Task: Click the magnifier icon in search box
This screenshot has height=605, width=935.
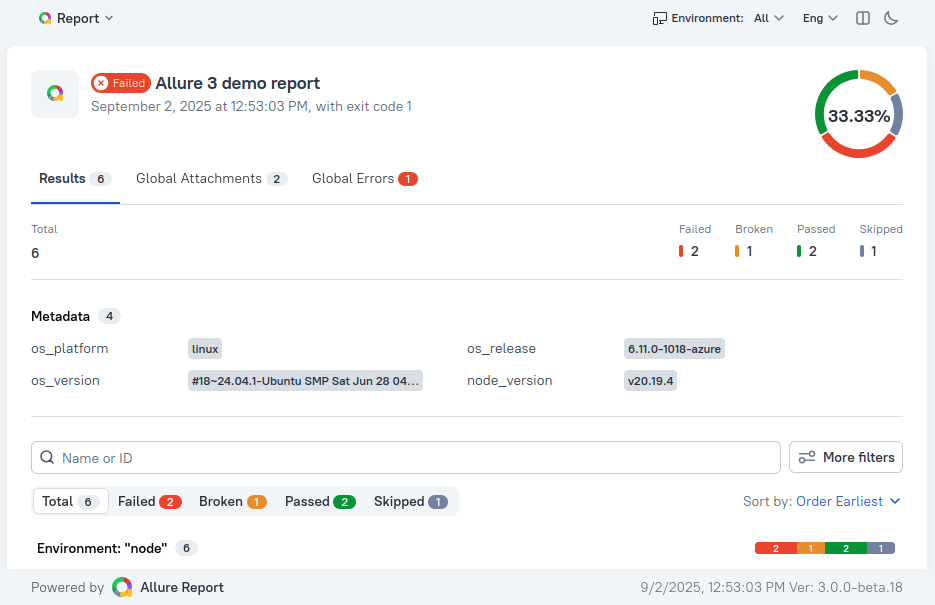Action: [47, 458]
